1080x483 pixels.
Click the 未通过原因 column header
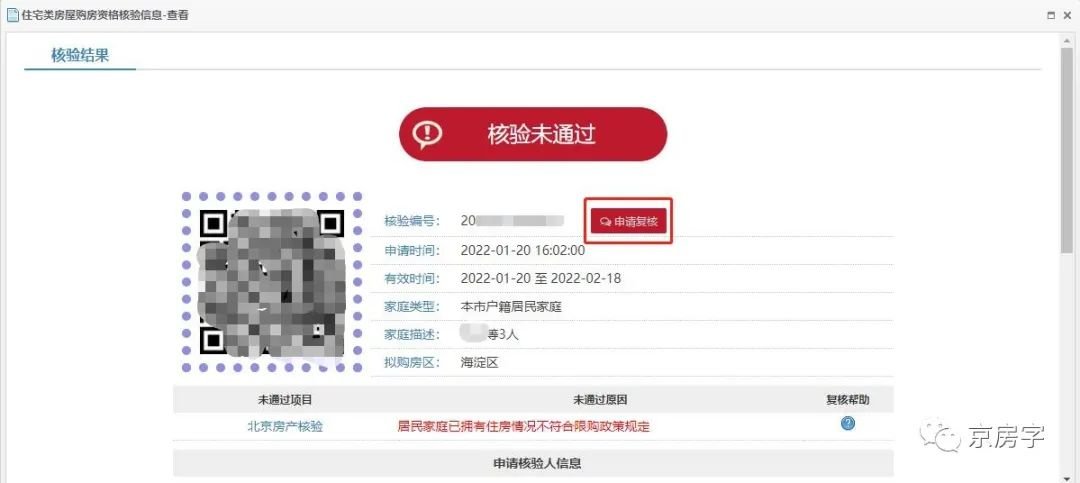pos(600,400)
